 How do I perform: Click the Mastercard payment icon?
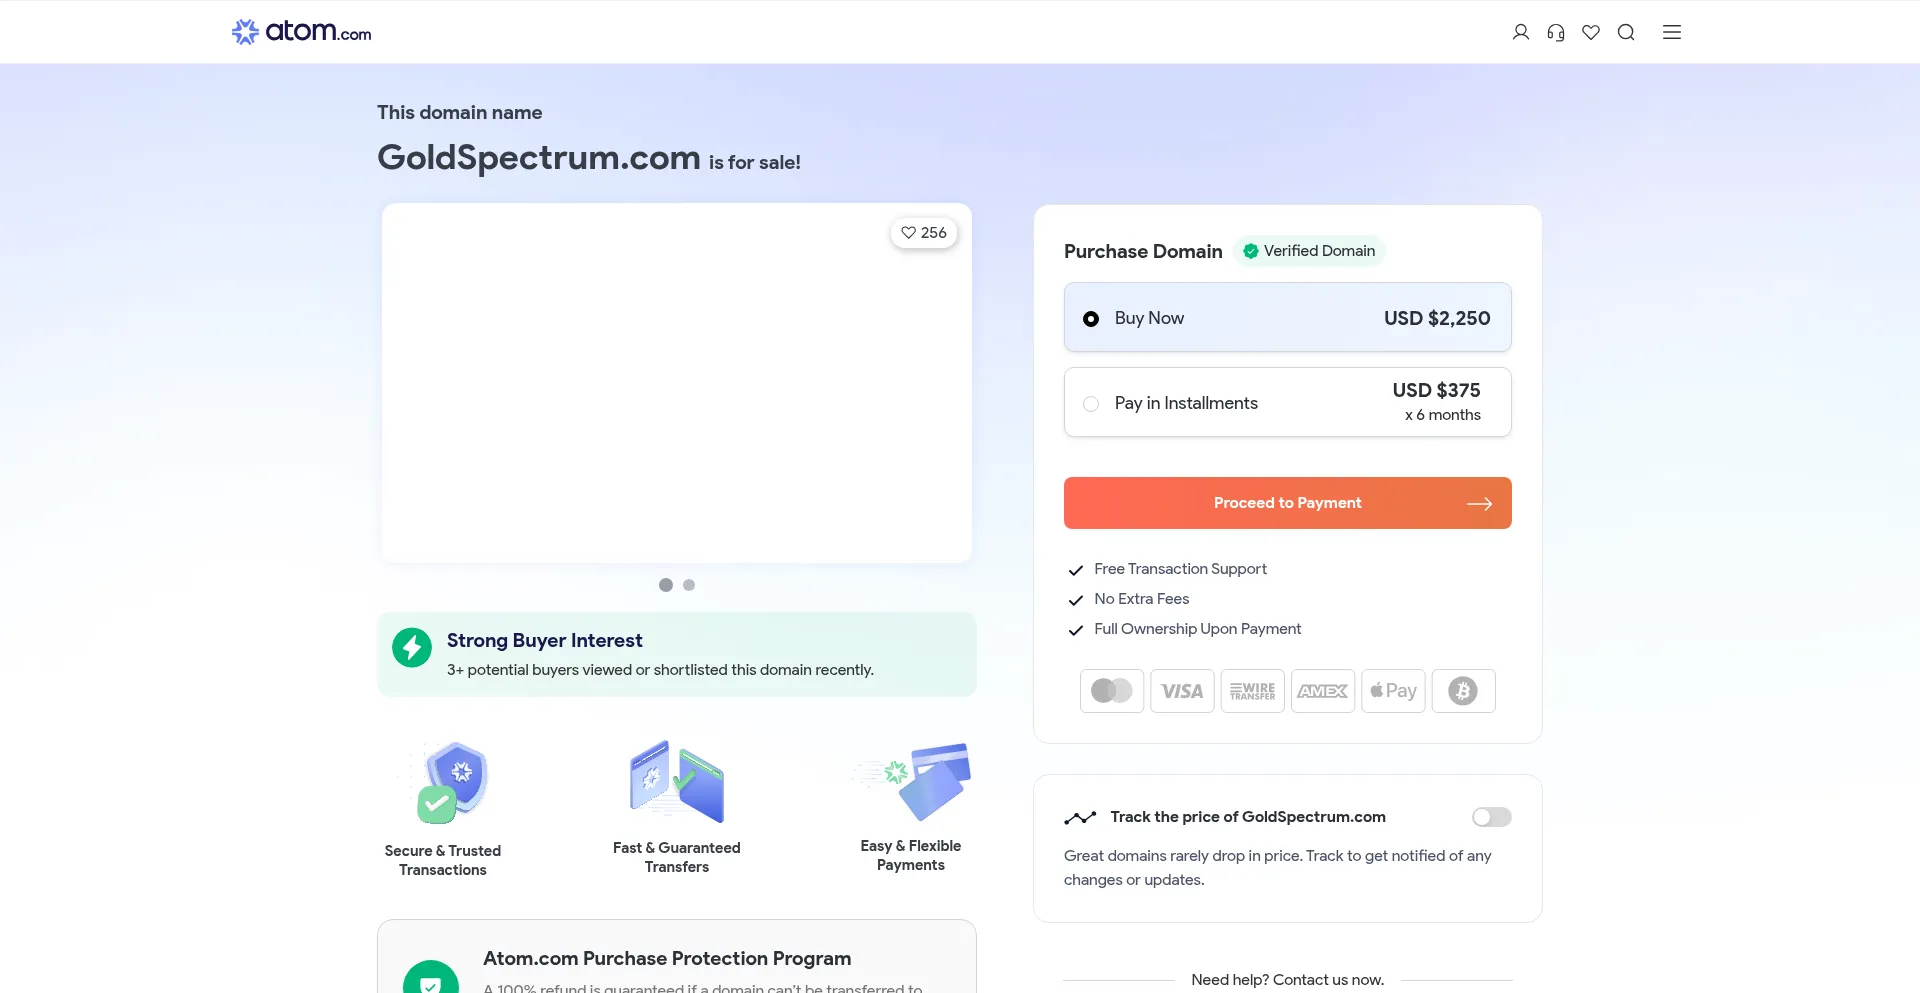point(1112,691)
